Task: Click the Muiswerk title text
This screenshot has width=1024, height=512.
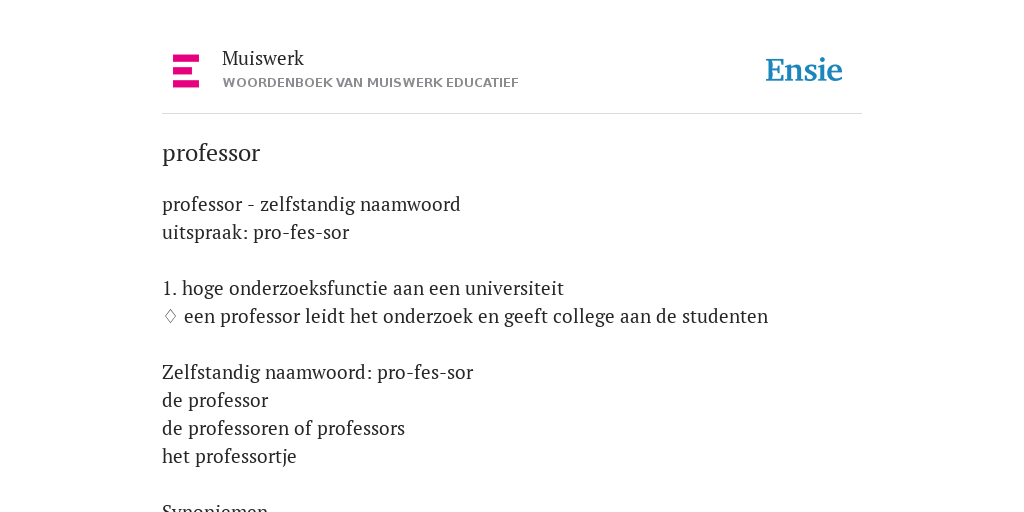Action: point(263,59)
